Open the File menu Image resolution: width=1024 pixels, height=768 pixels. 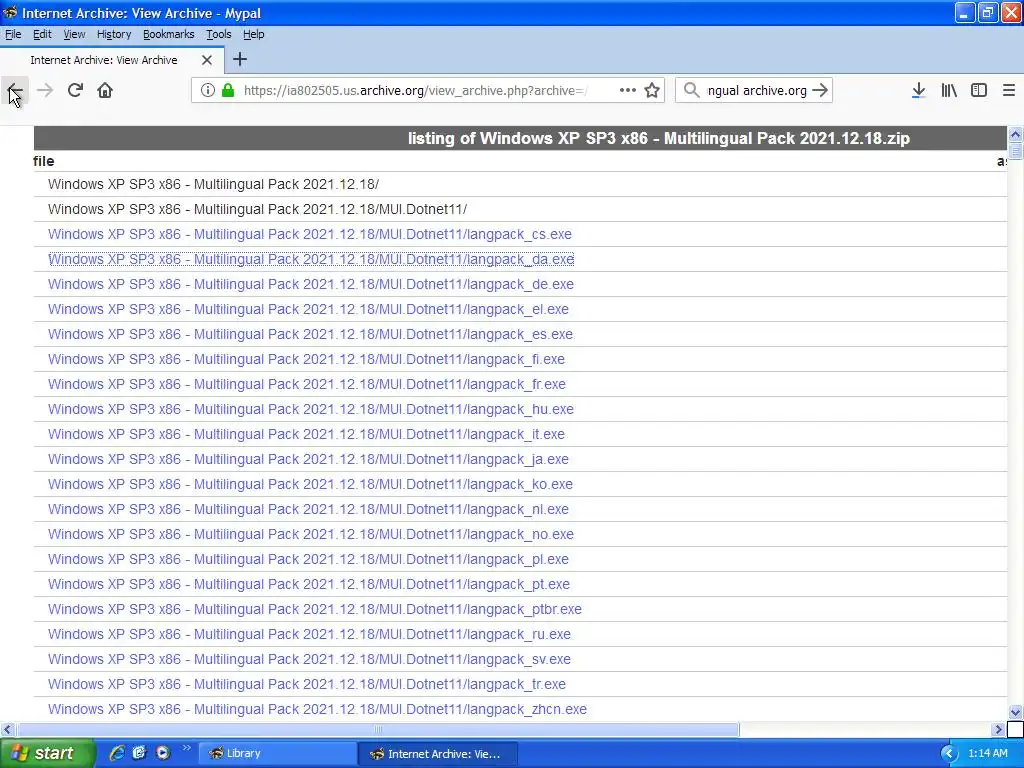click(13, 34)
